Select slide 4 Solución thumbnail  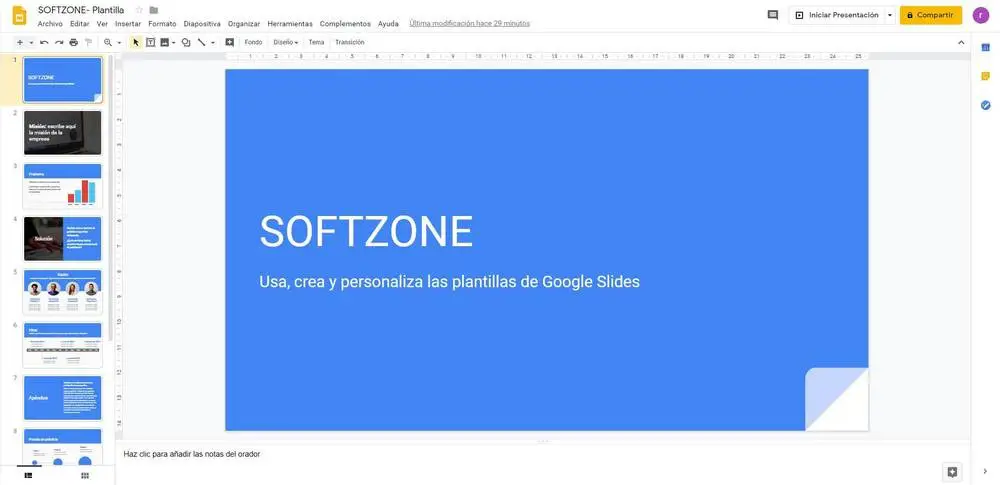[x=62, y=239]
